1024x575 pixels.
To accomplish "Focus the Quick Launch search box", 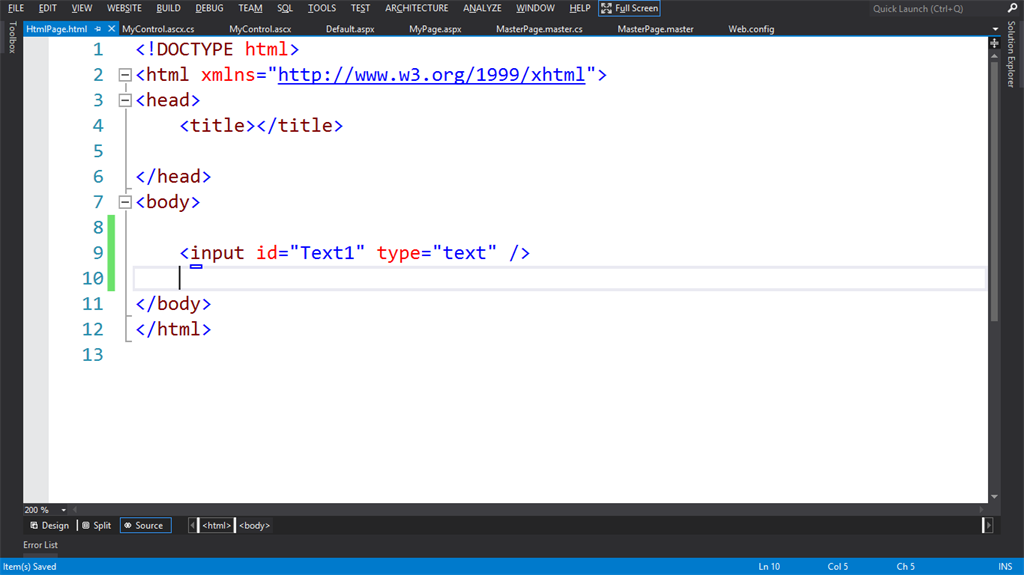I will click(934, 8).
